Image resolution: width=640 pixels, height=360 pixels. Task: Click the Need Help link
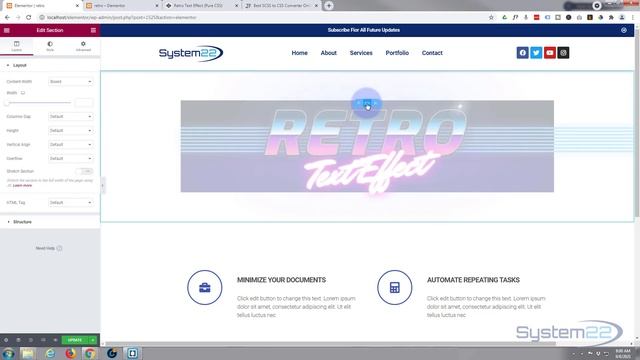[x=49, y=248]
